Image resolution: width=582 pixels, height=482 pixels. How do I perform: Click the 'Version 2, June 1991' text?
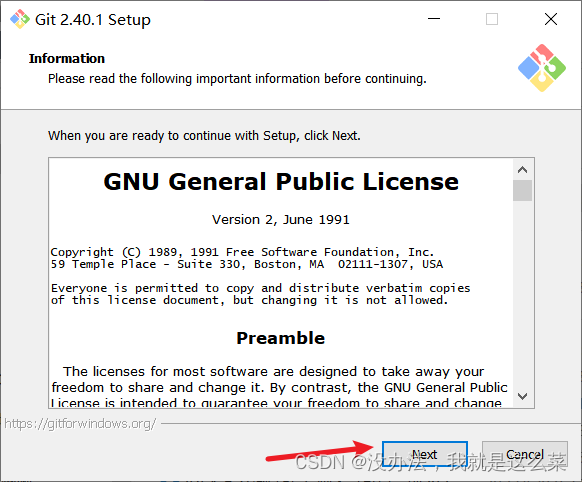pyautogui.click(x=281, y=220)
